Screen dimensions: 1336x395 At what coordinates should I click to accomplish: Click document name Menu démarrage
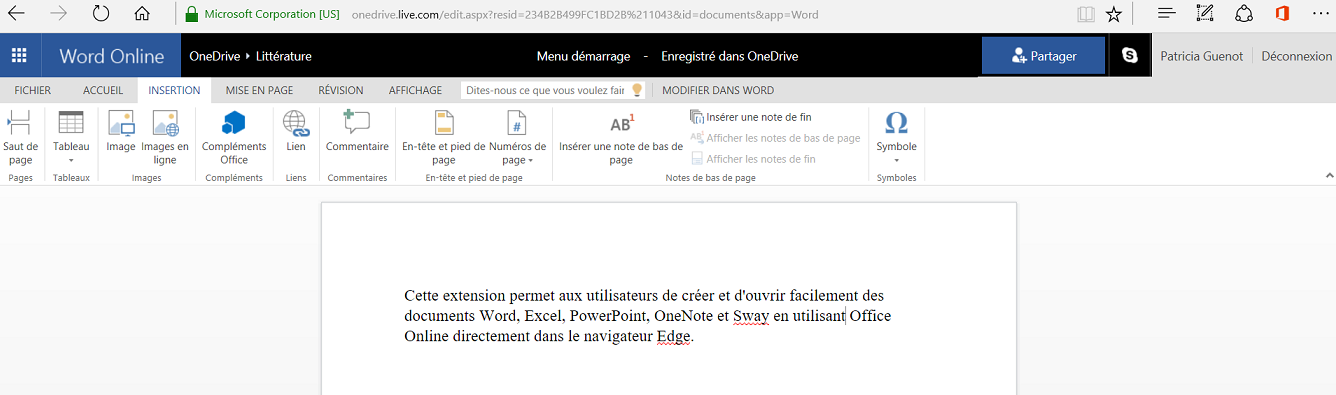click(x=582, y=56)
